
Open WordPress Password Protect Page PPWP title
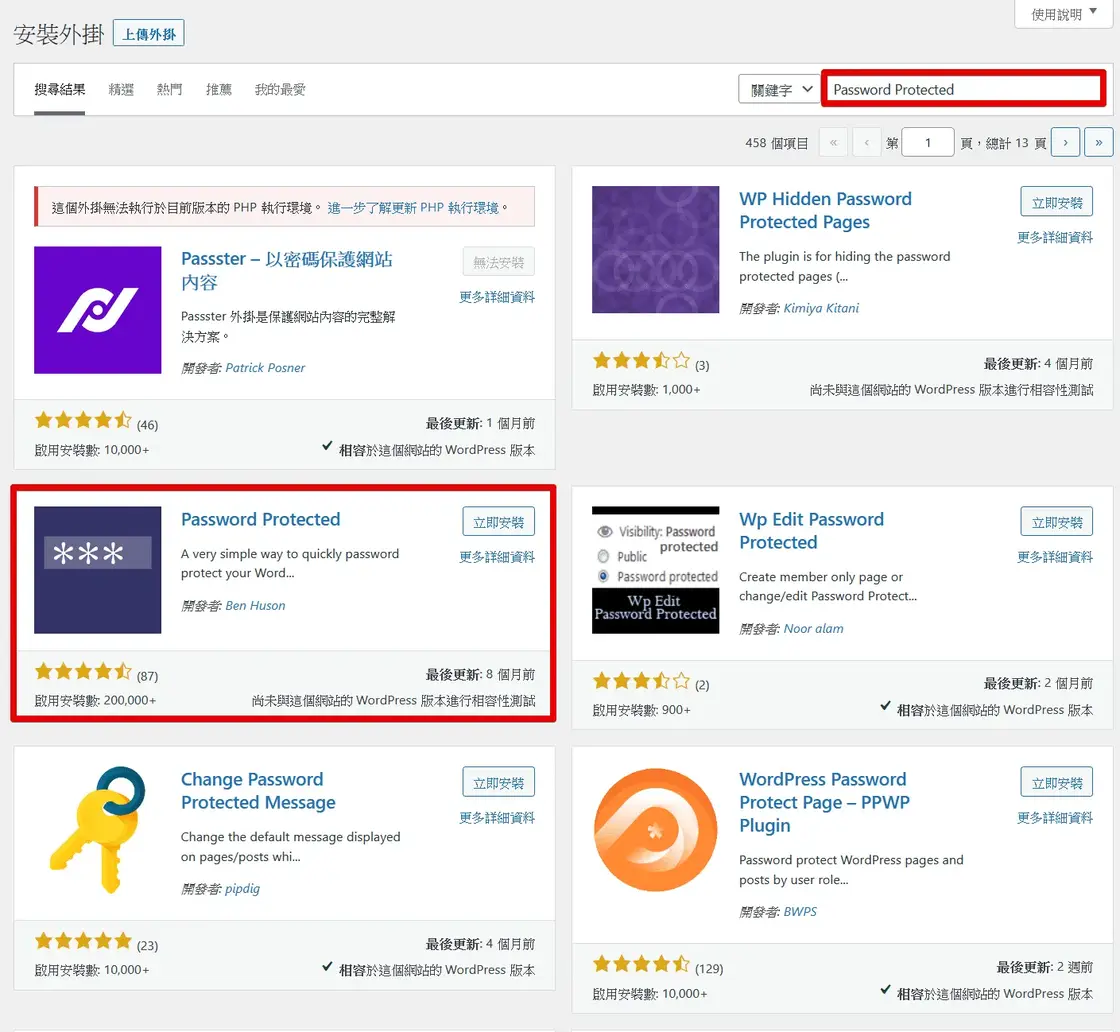[824, 802]
